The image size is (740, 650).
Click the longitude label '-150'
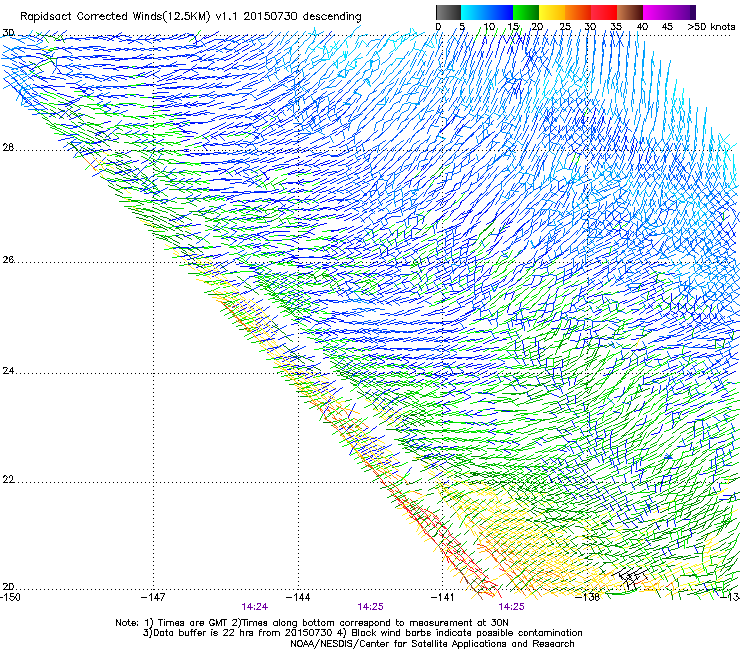click(10, 597)
